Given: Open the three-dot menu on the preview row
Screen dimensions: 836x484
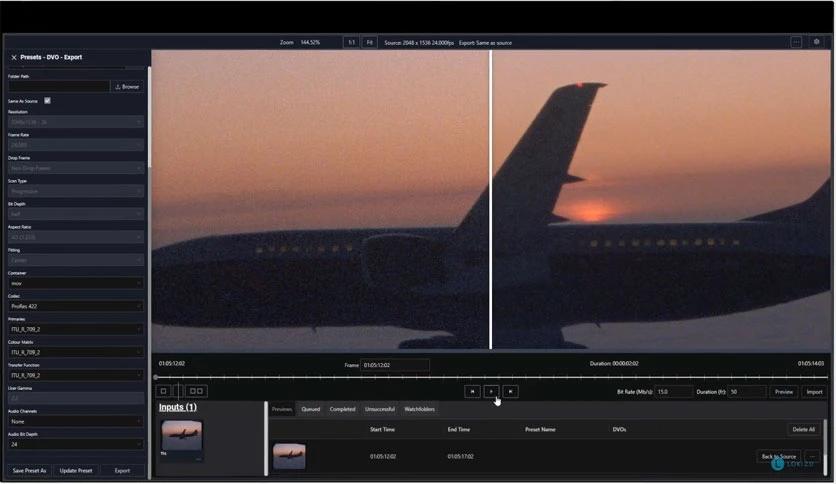Looking at the screenshot, I should coord(812,456).
